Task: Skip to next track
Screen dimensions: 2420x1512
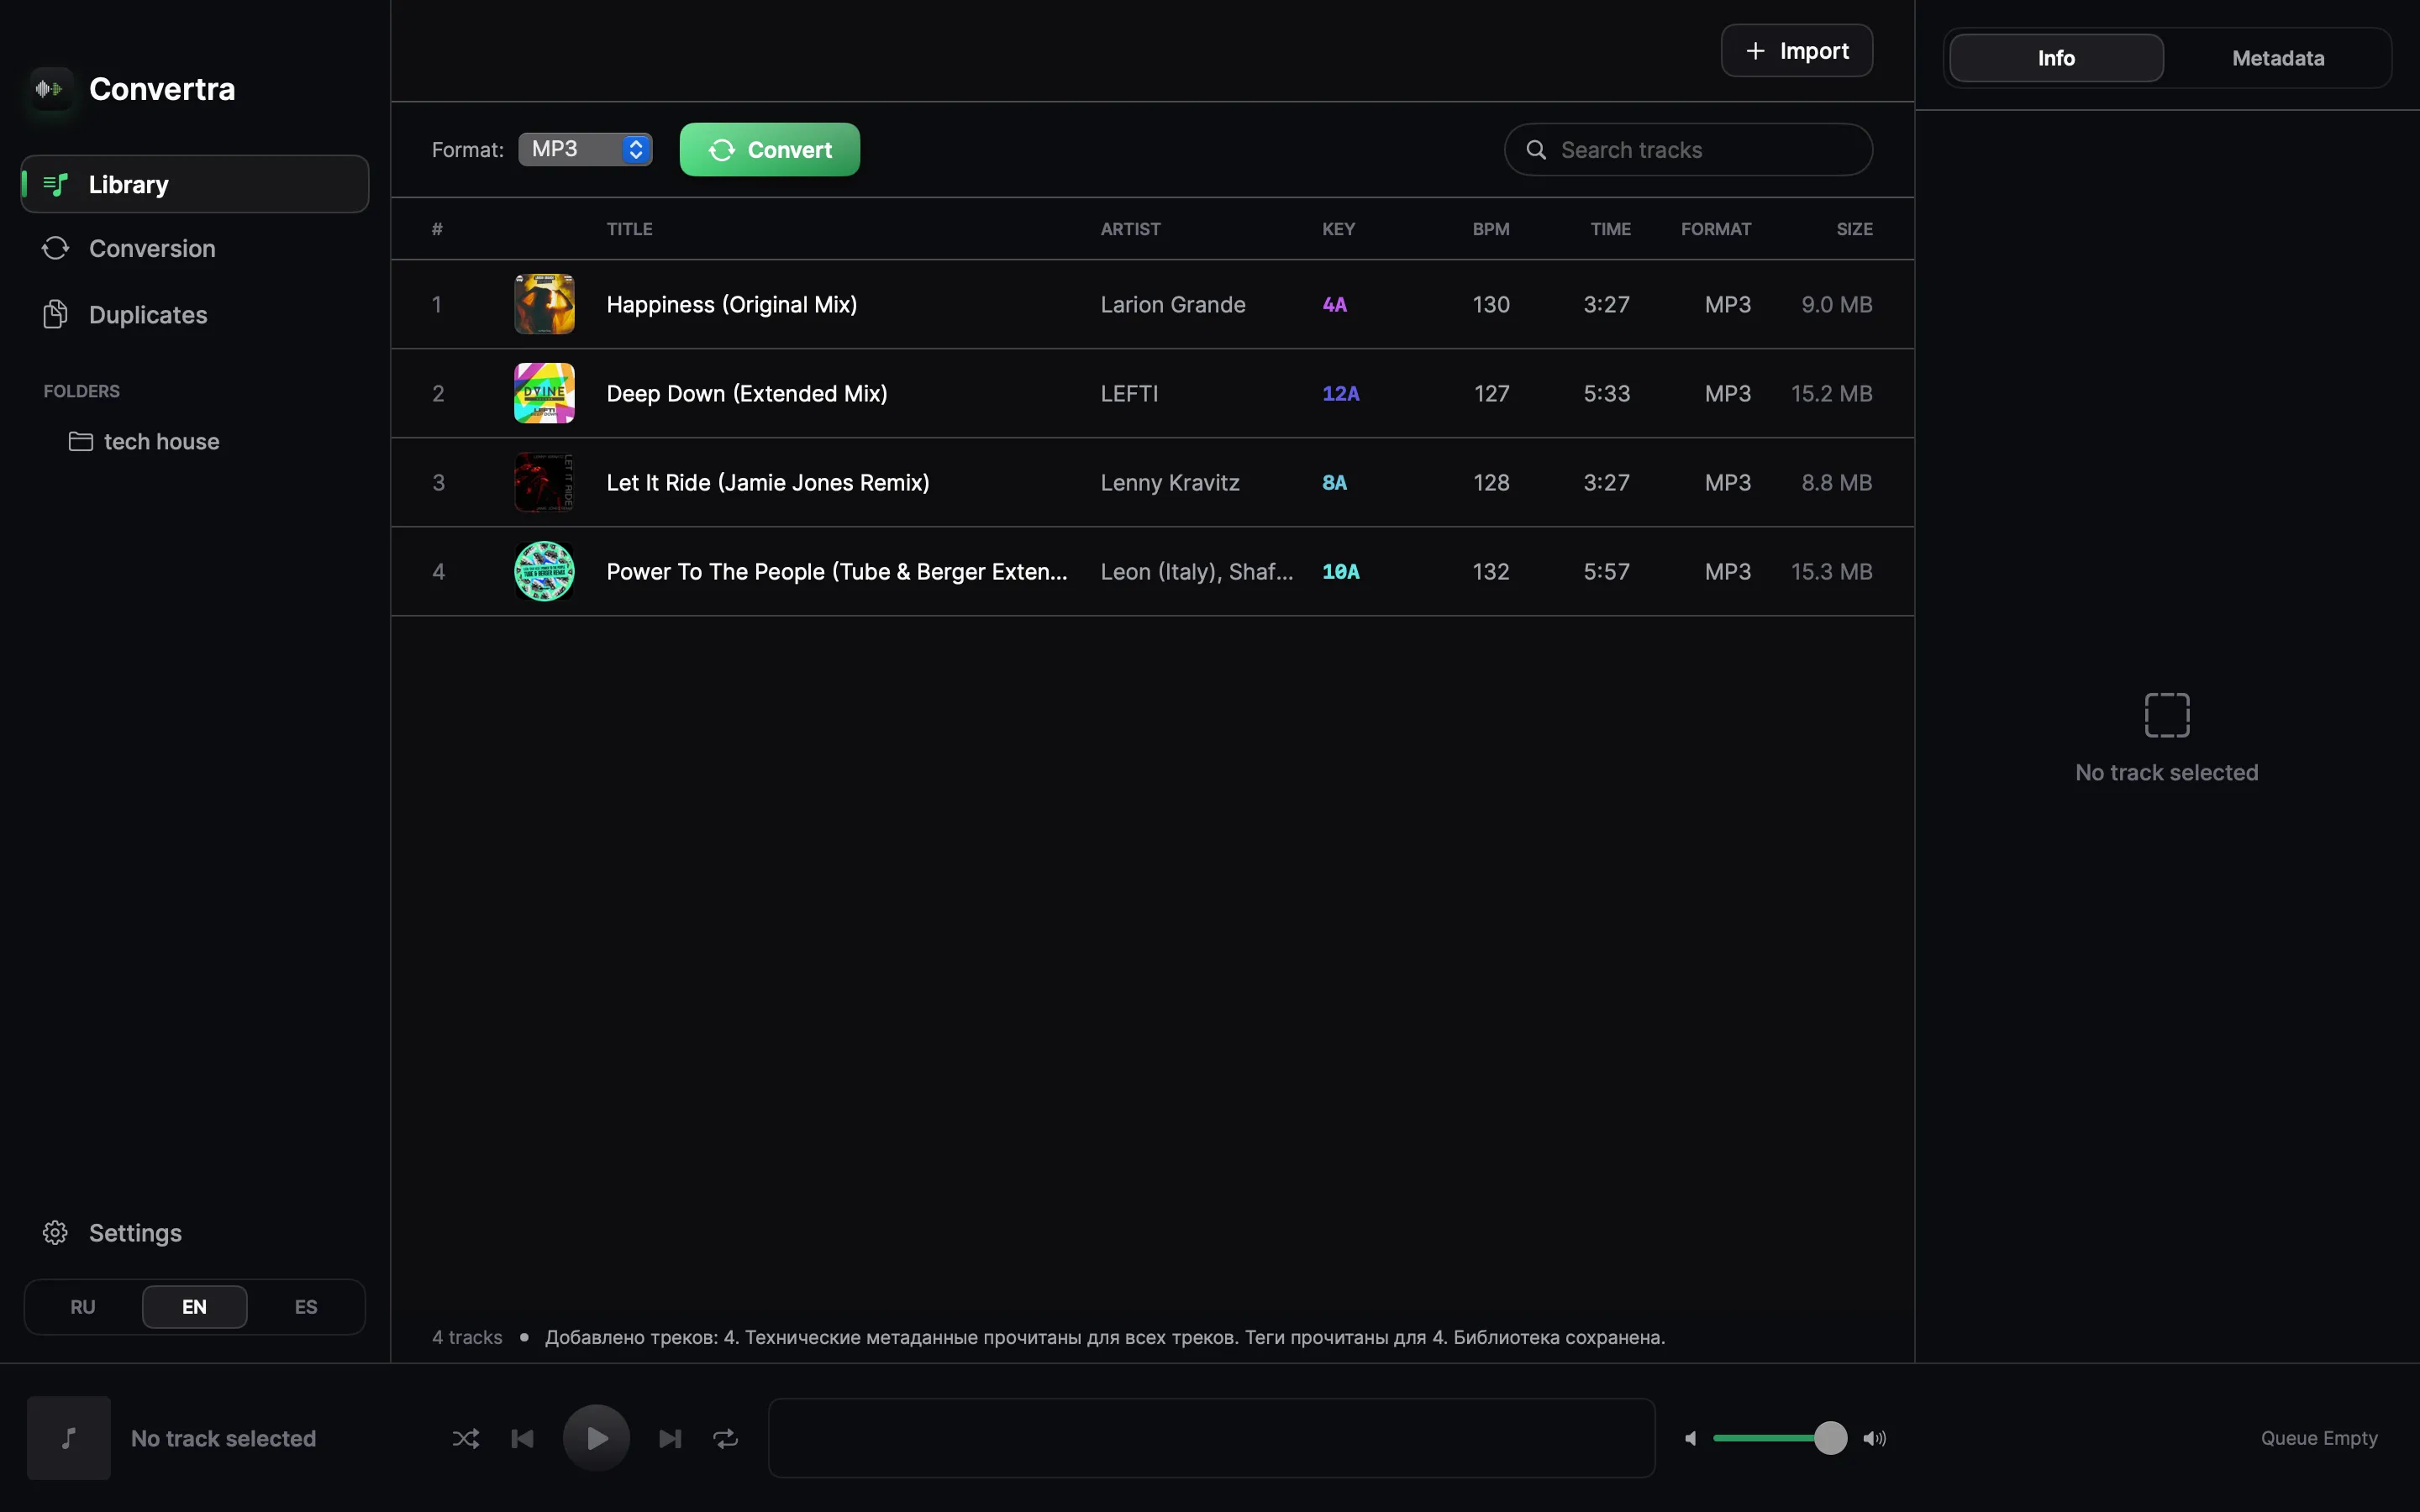Action: click(670, 1438)
